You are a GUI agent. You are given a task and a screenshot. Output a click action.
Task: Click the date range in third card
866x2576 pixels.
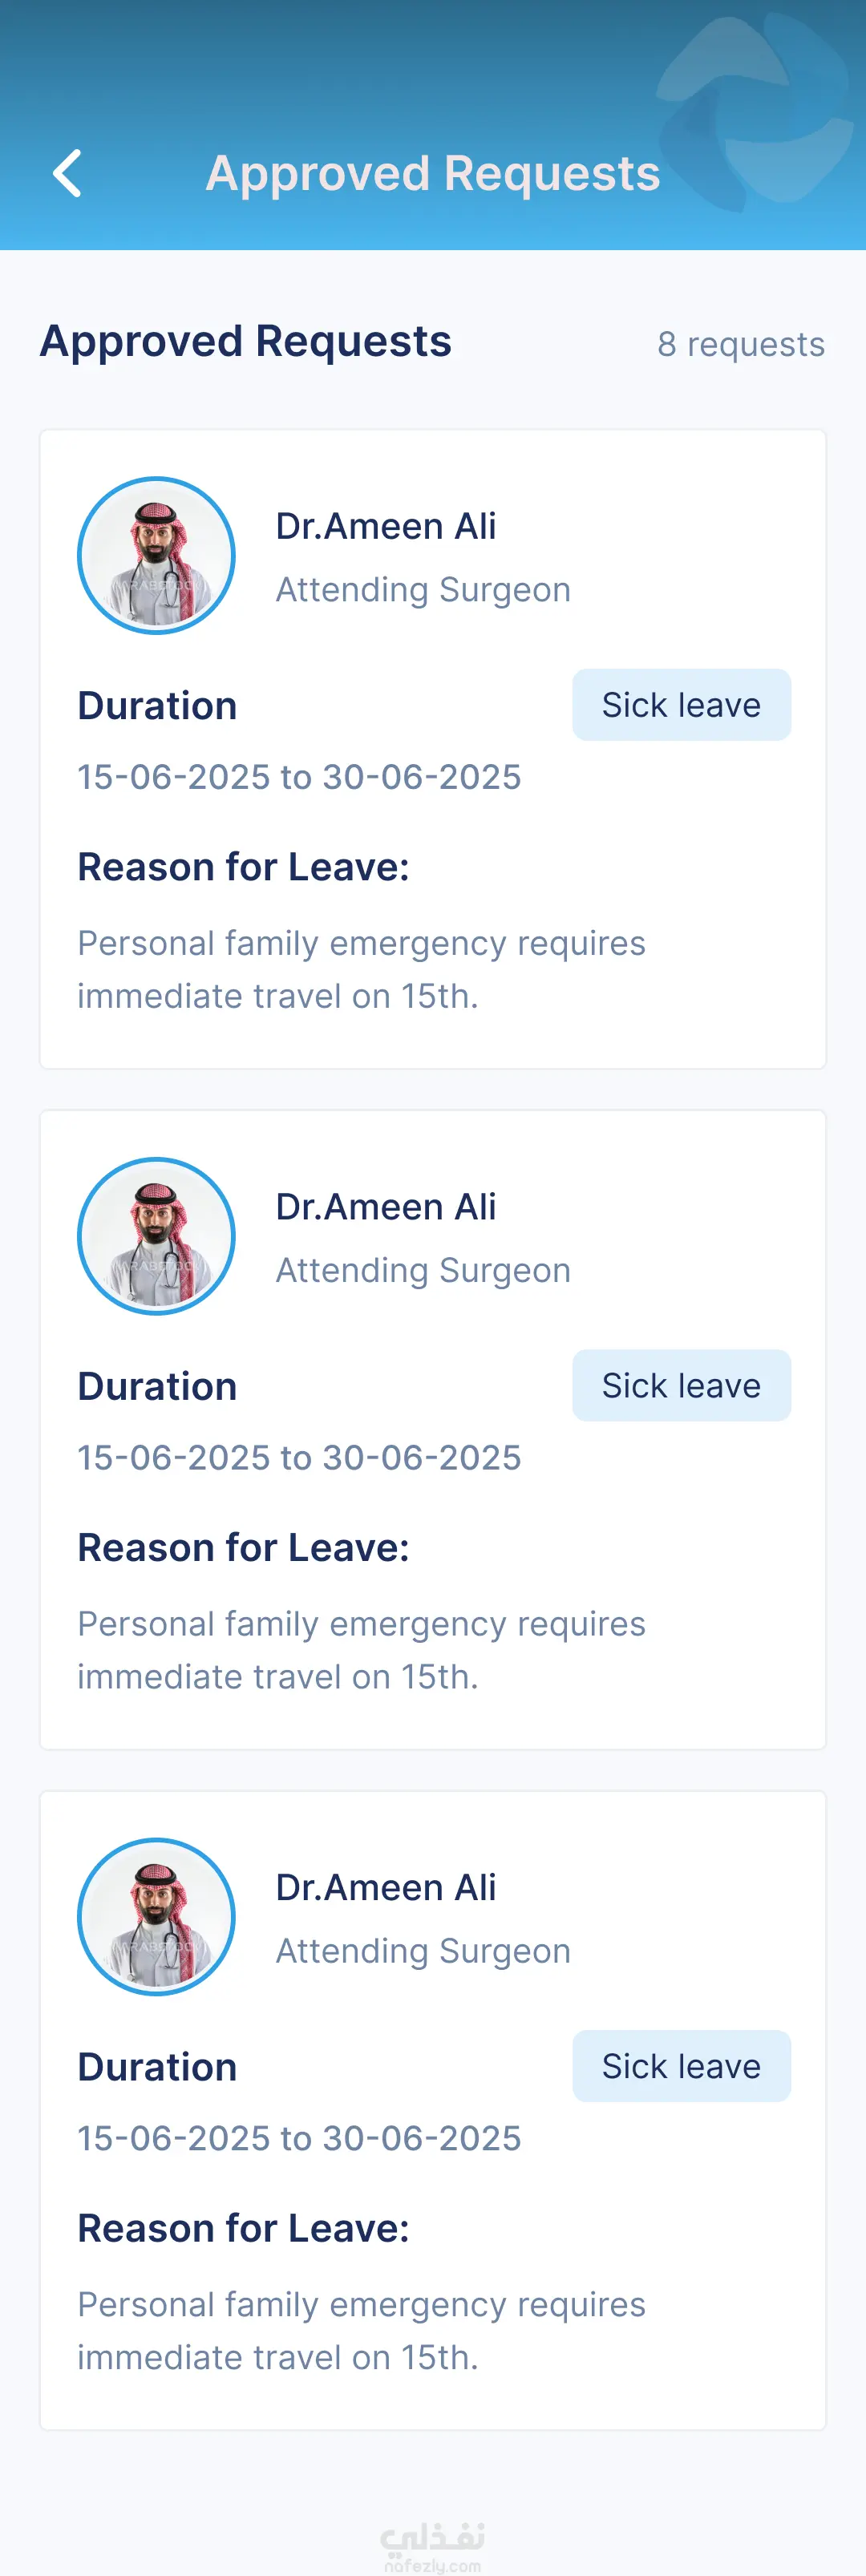tap(299, 2138)
